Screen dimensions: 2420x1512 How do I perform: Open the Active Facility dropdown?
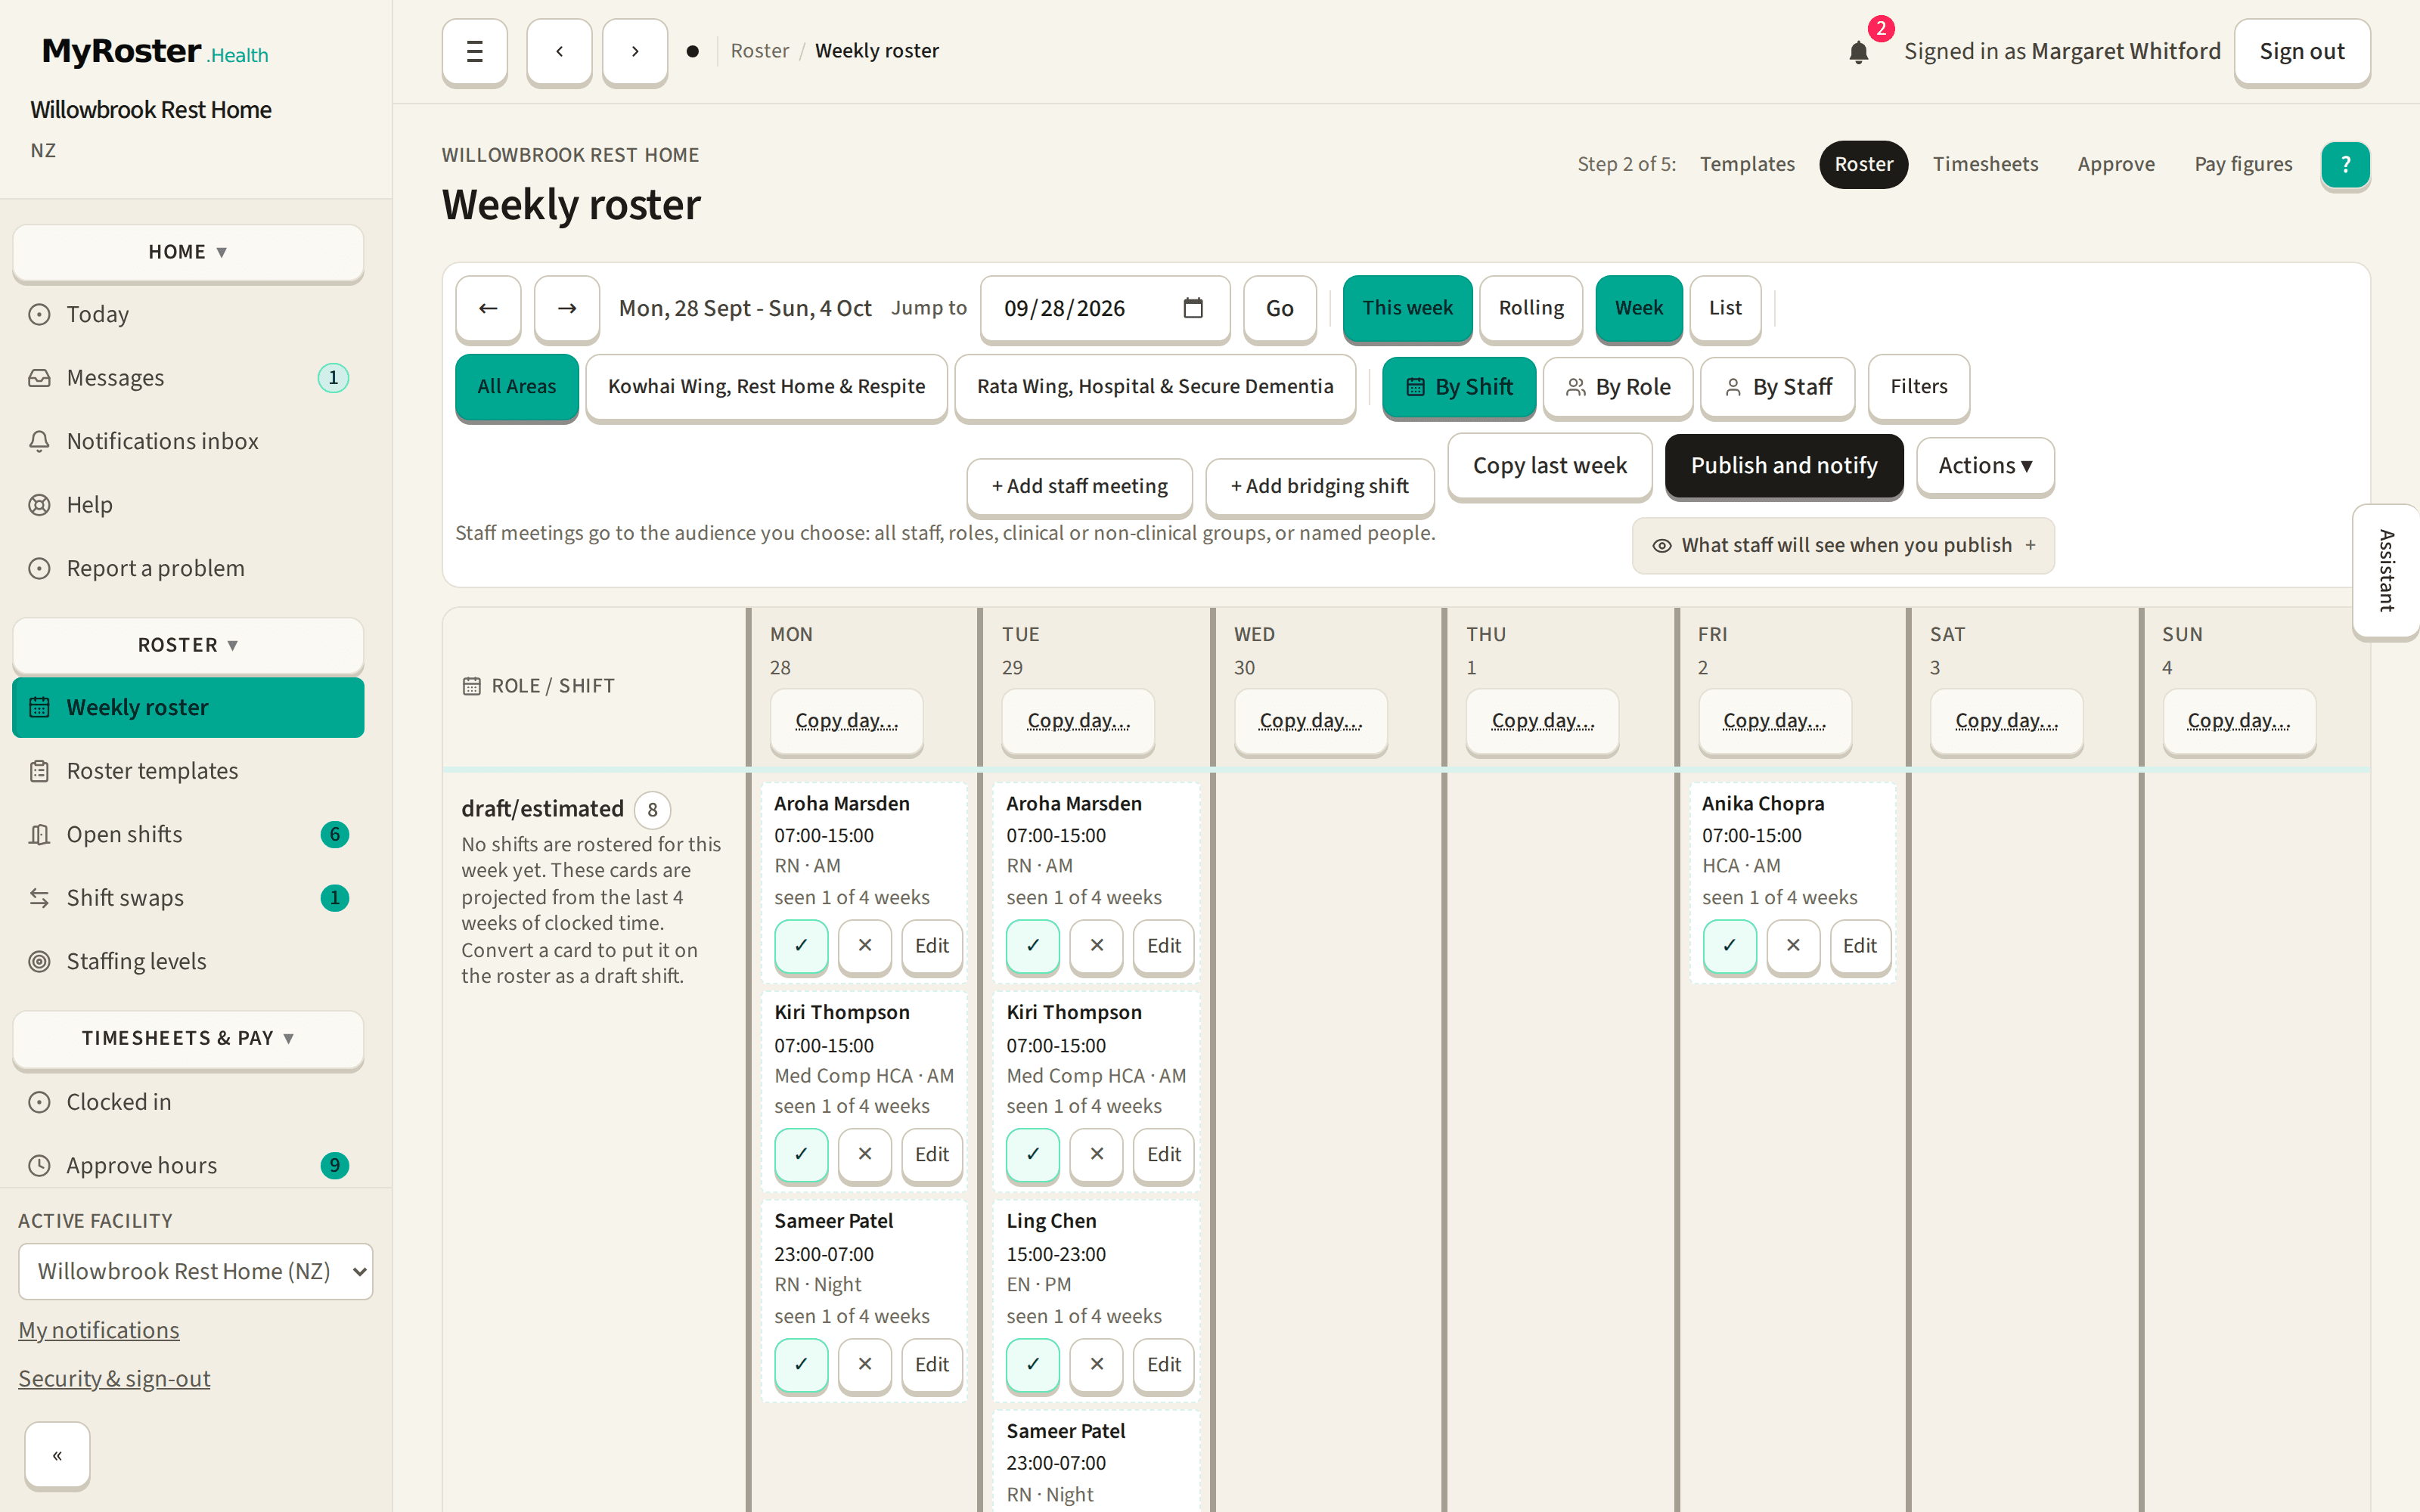[x=196, y=1271]
